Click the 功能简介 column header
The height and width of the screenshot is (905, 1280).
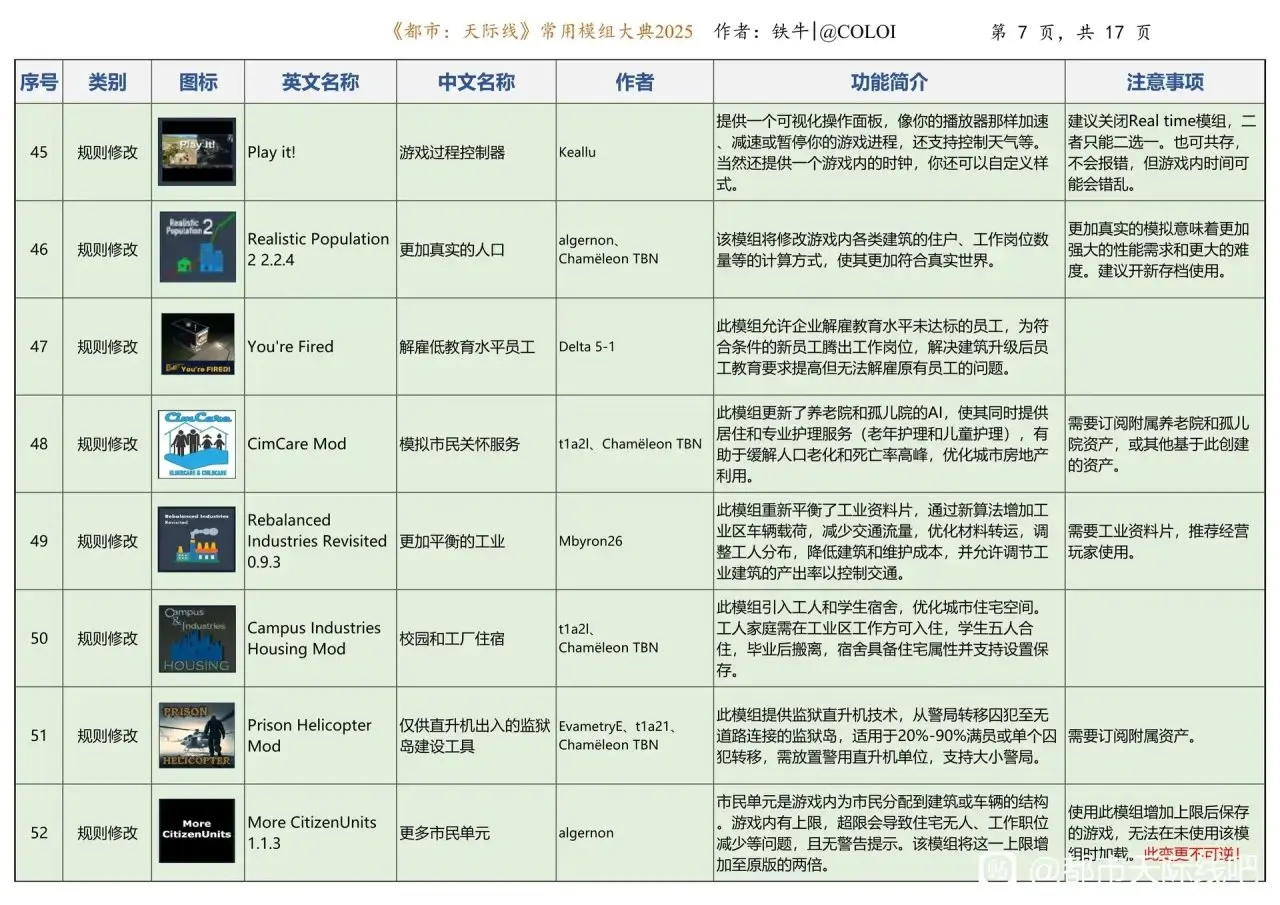(888, 82)
